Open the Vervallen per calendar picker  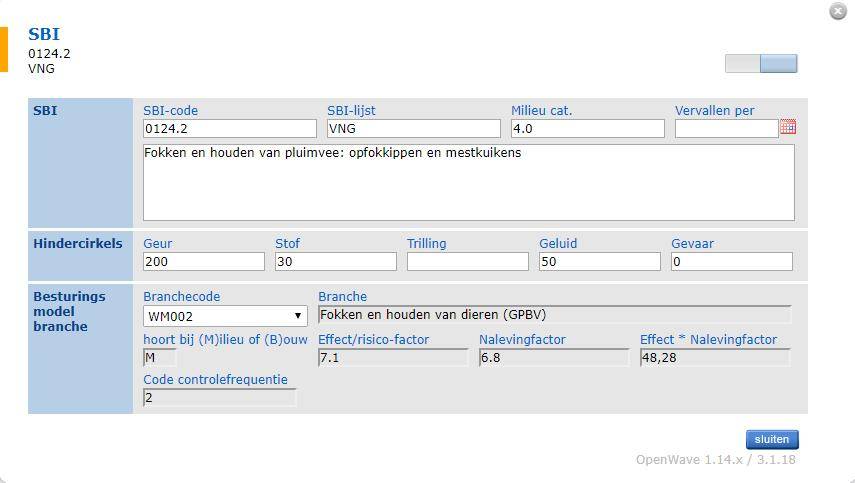(x=787, y=128)
